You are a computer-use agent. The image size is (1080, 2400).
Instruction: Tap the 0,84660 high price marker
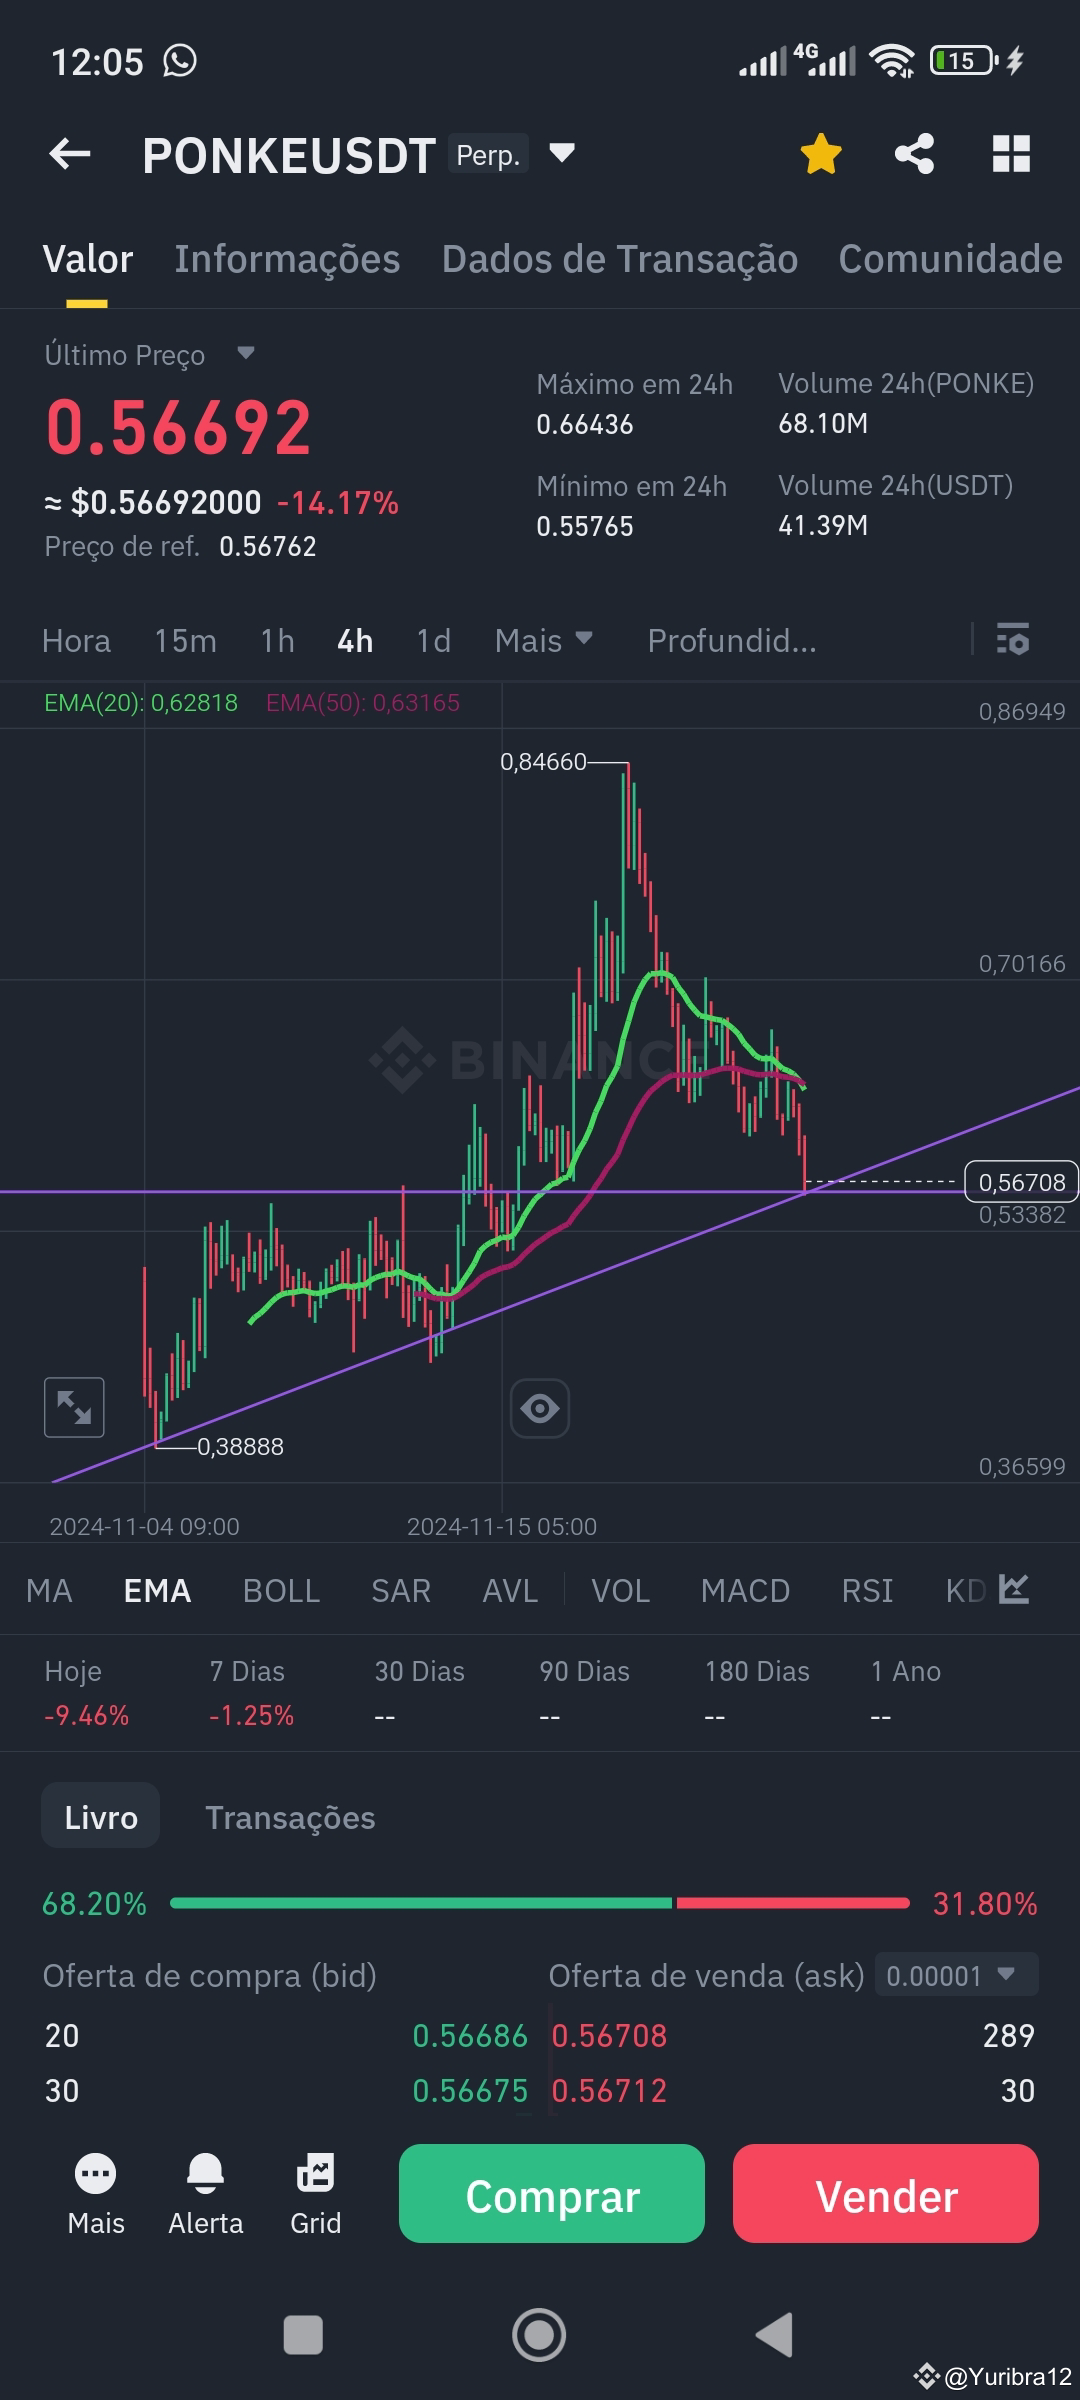tap(543, 762)
